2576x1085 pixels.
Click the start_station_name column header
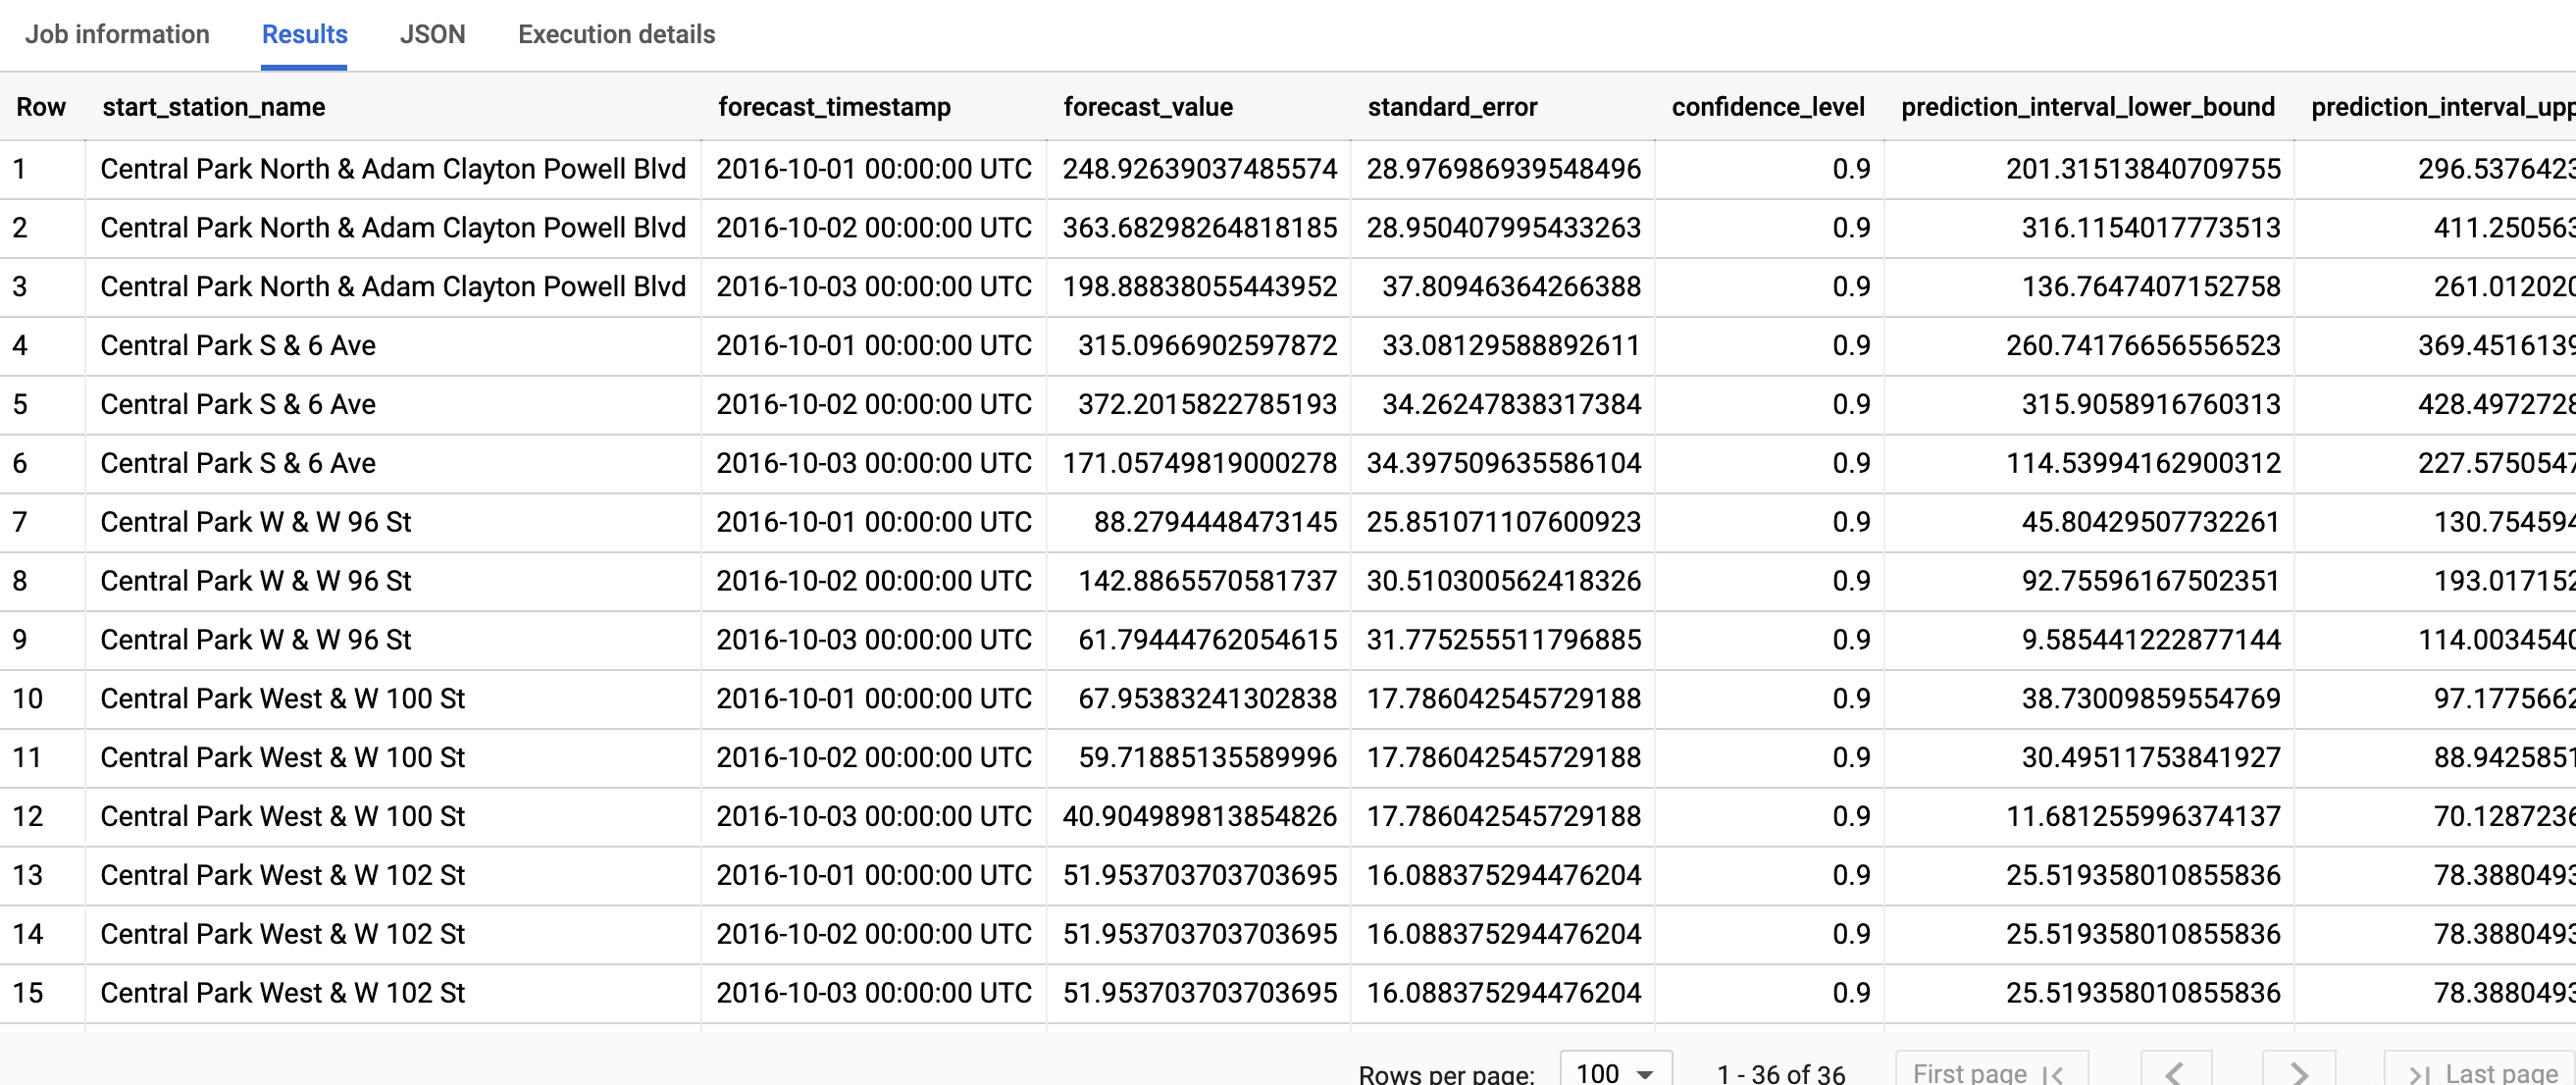pyautogui.click(x=213, y=107)
